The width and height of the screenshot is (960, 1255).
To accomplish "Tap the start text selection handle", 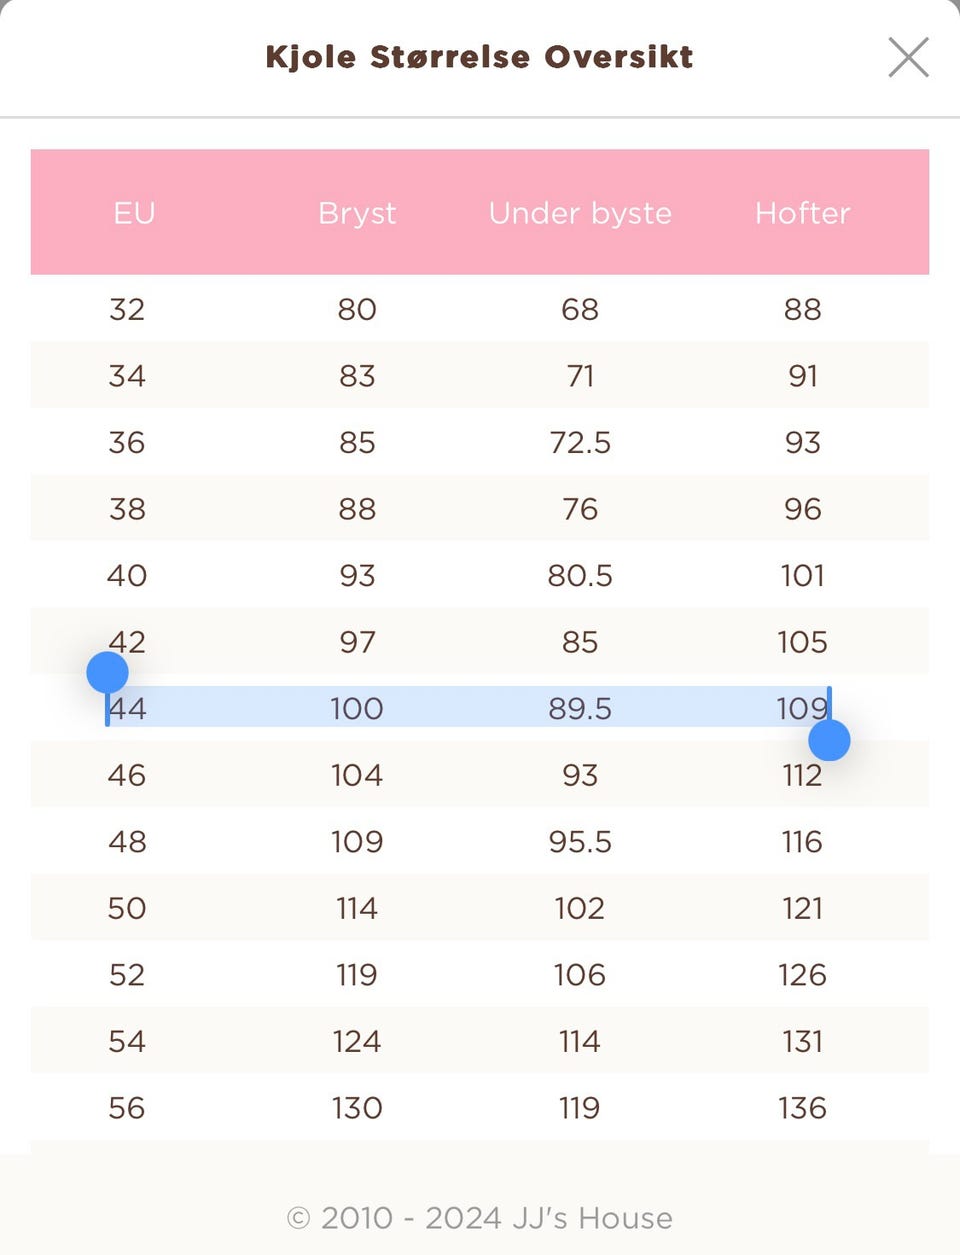I will [107, 673].
